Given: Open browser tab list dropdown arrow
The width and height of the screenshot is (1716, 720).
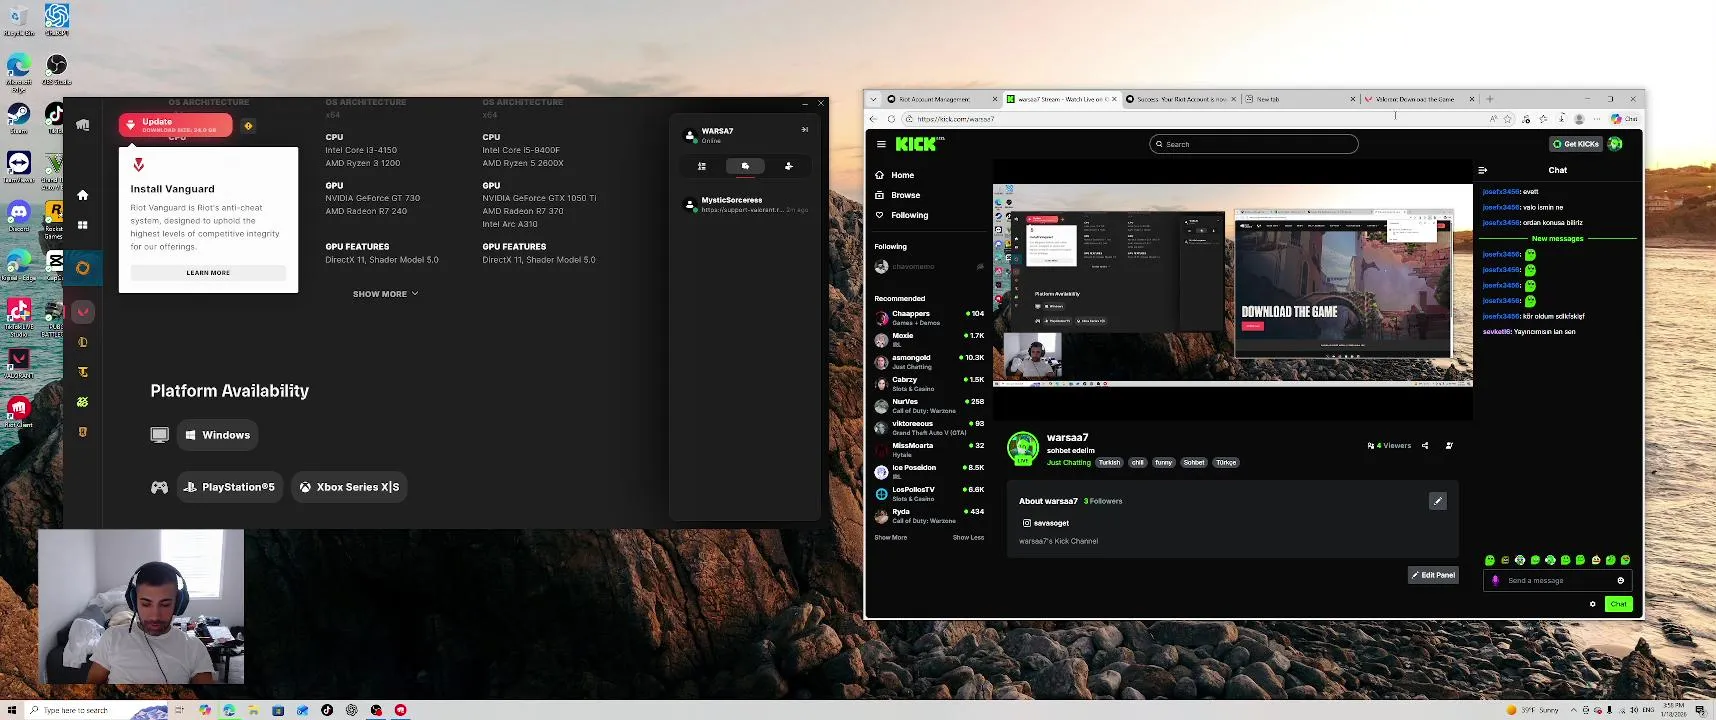Looking at the screenshot, I should (x=874, y=99).
